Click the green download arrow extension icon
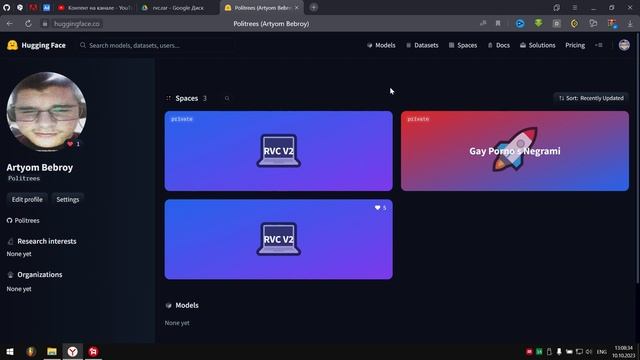 539,24
